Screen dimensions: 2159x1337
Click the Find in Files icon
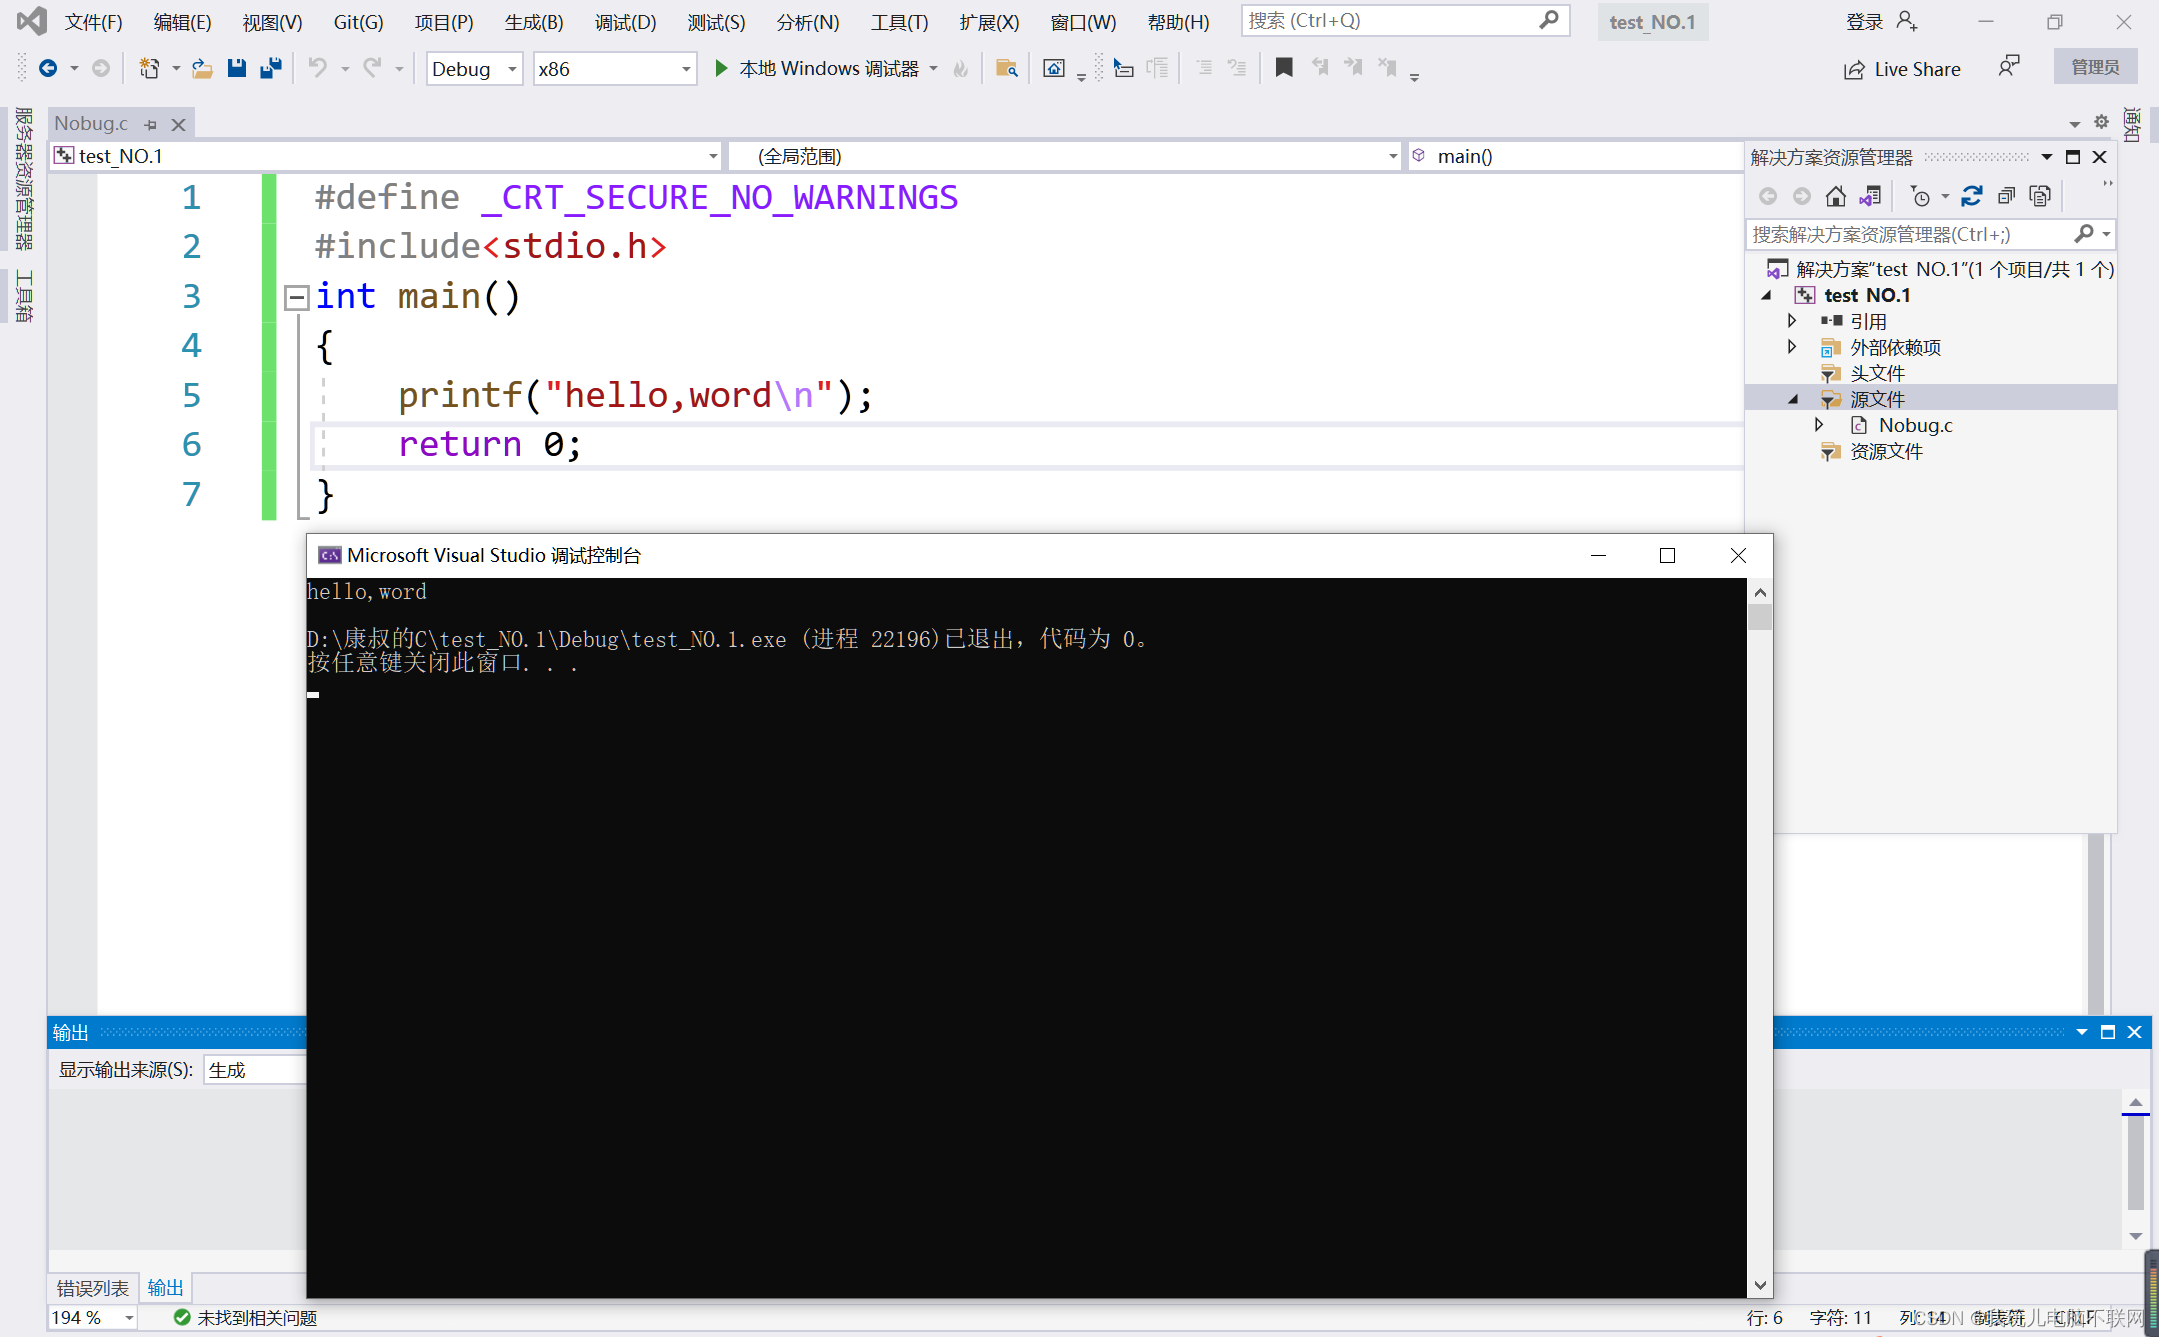(1006, 68)
